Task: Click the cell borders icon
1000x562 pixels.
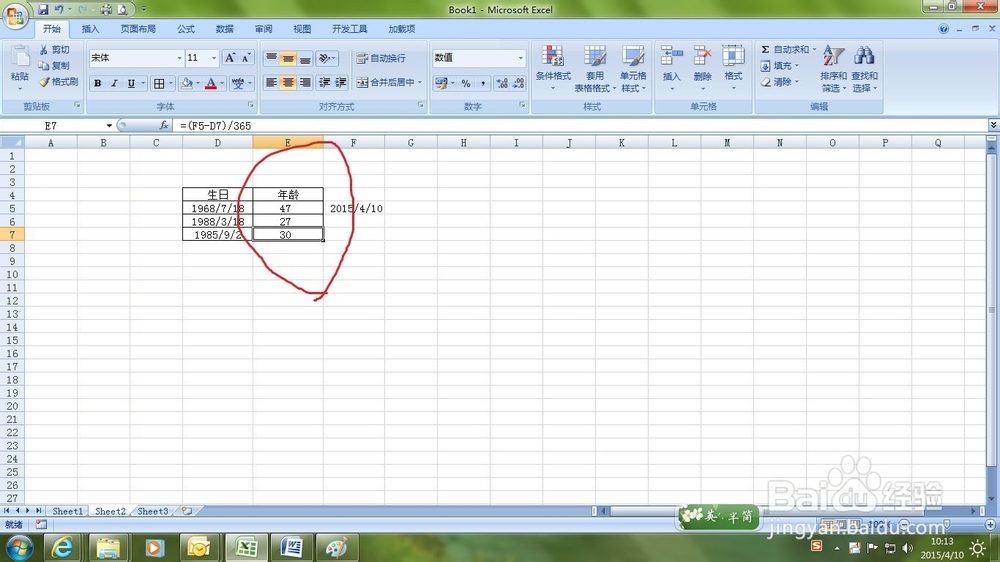Action: tap(159, 83)
